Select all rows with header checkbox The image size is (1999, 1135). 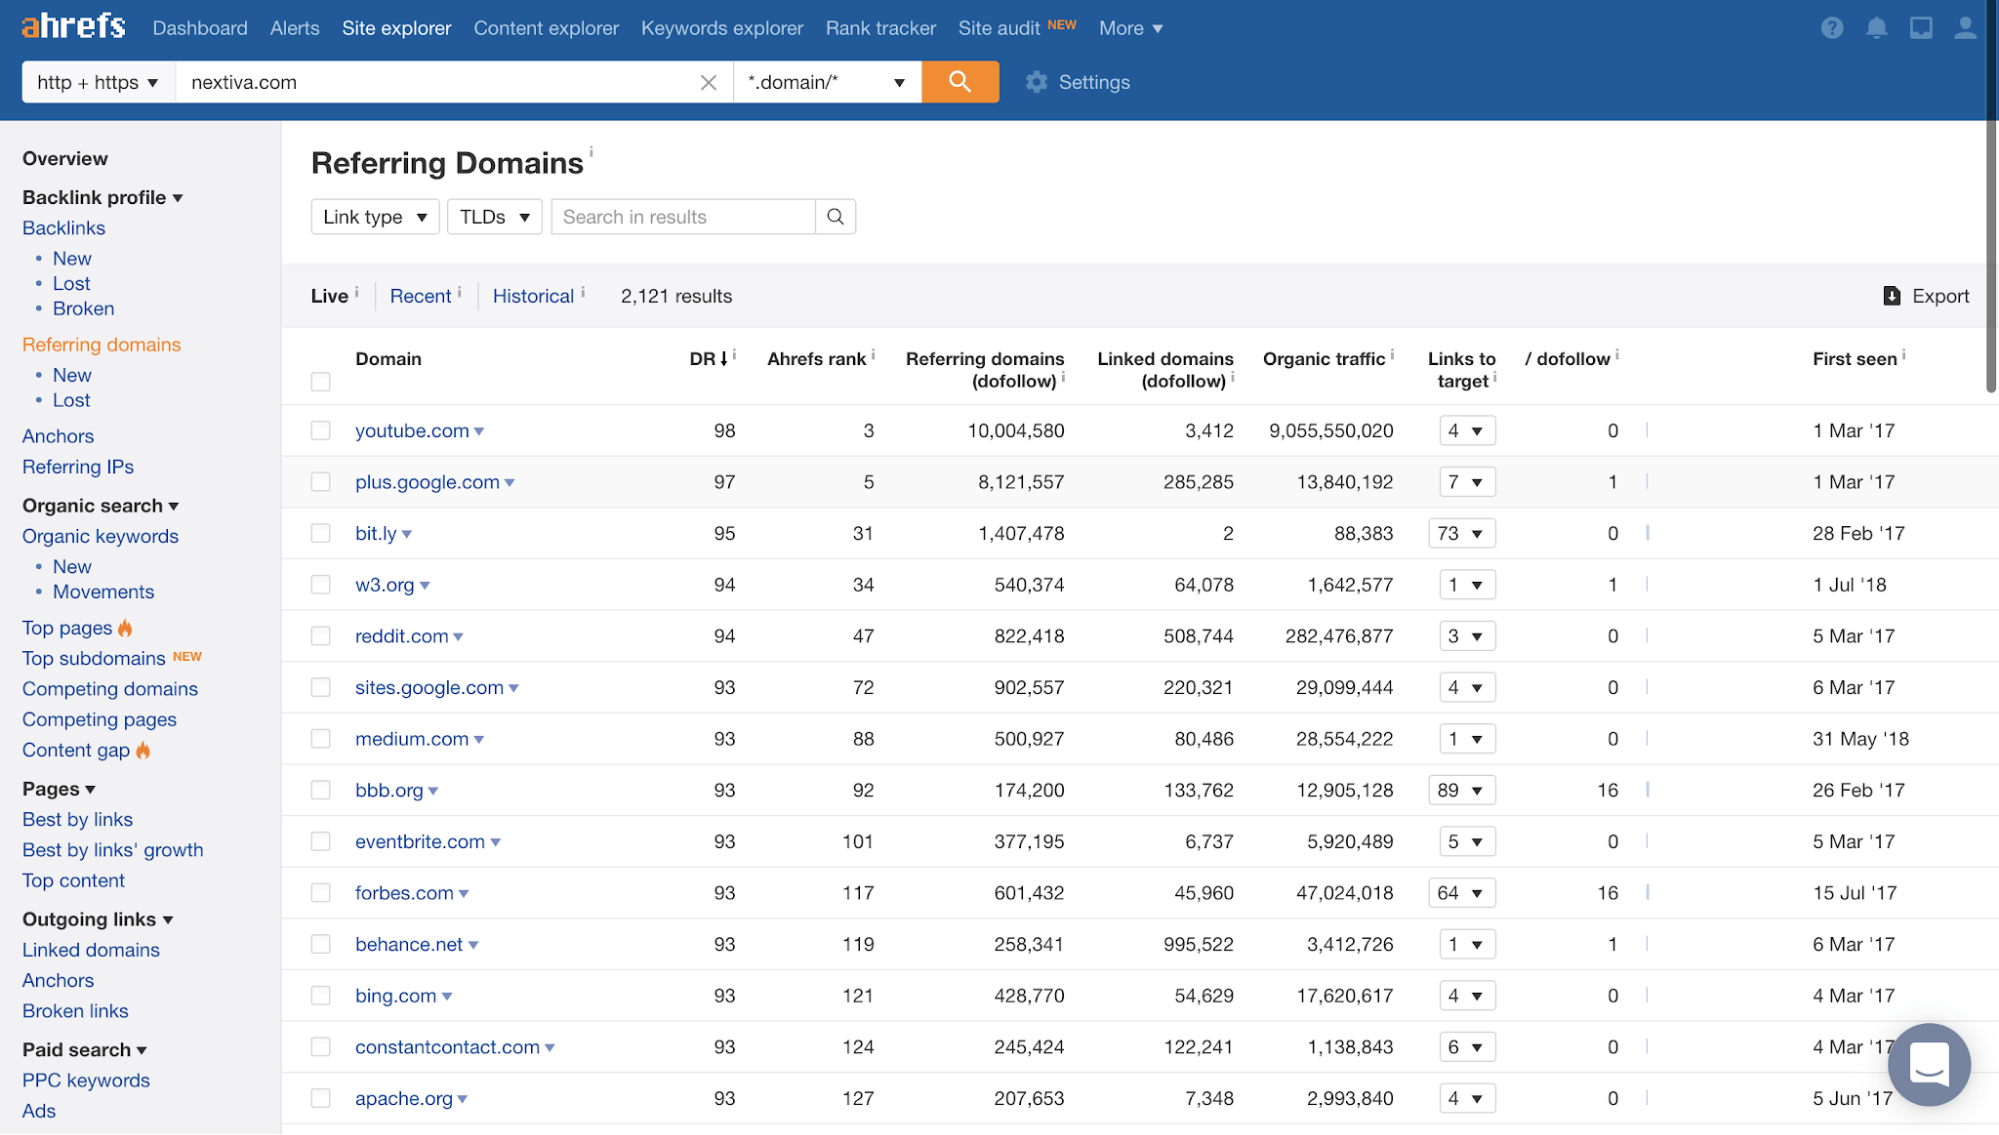click(x=320, y=382)
